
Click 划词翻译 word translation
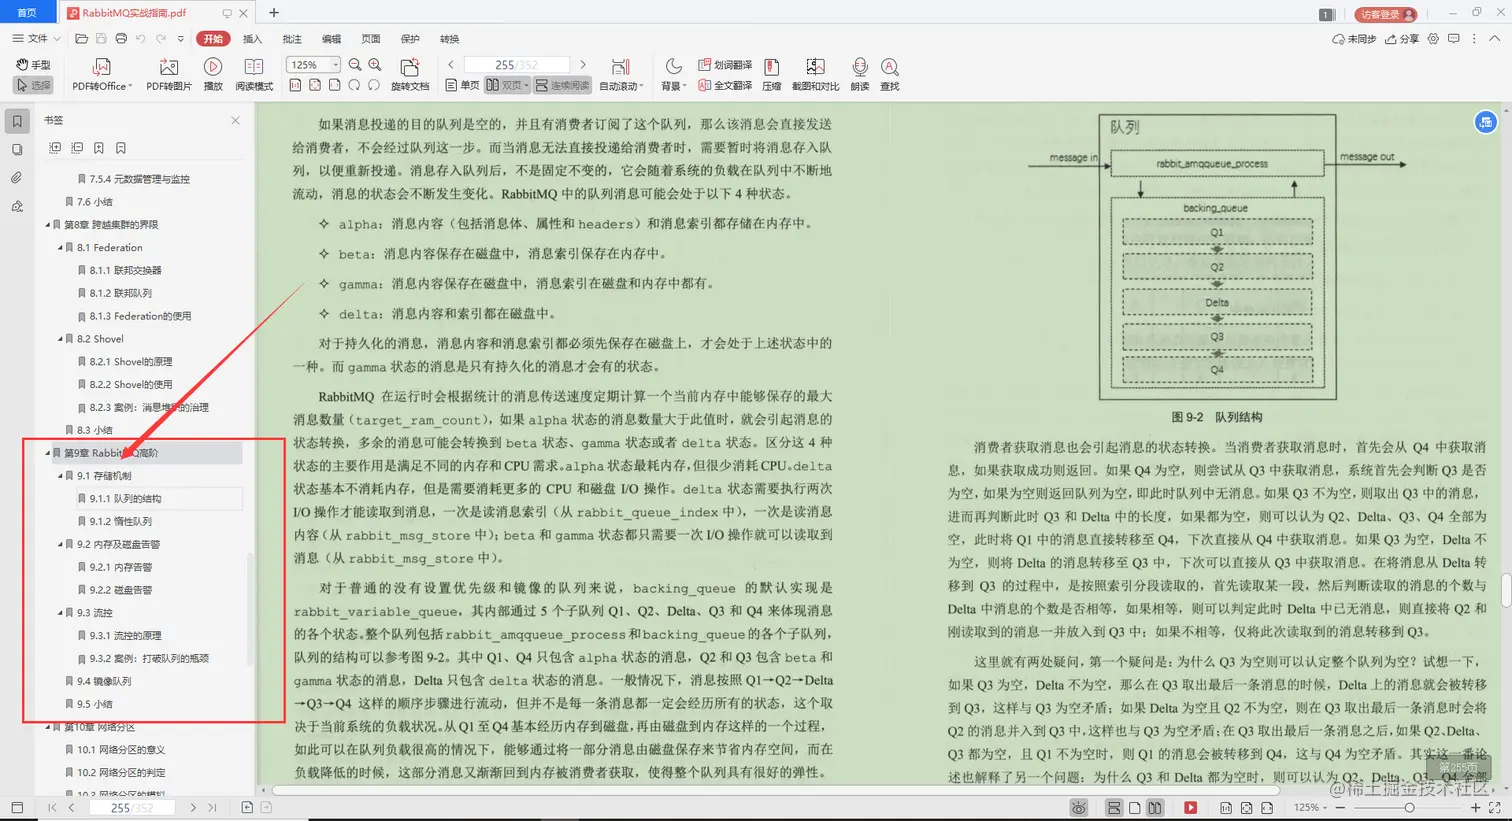(725, 65)
